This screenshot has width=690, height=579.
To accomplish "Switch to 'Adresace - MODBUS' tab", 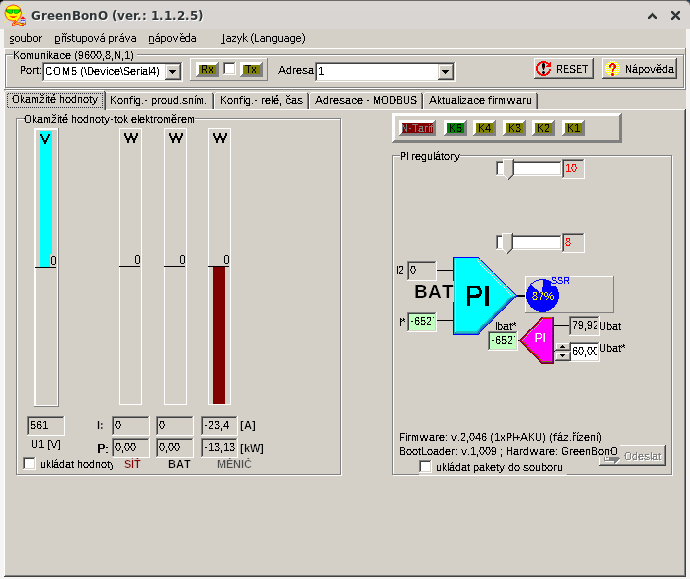I will pos(365,101).
